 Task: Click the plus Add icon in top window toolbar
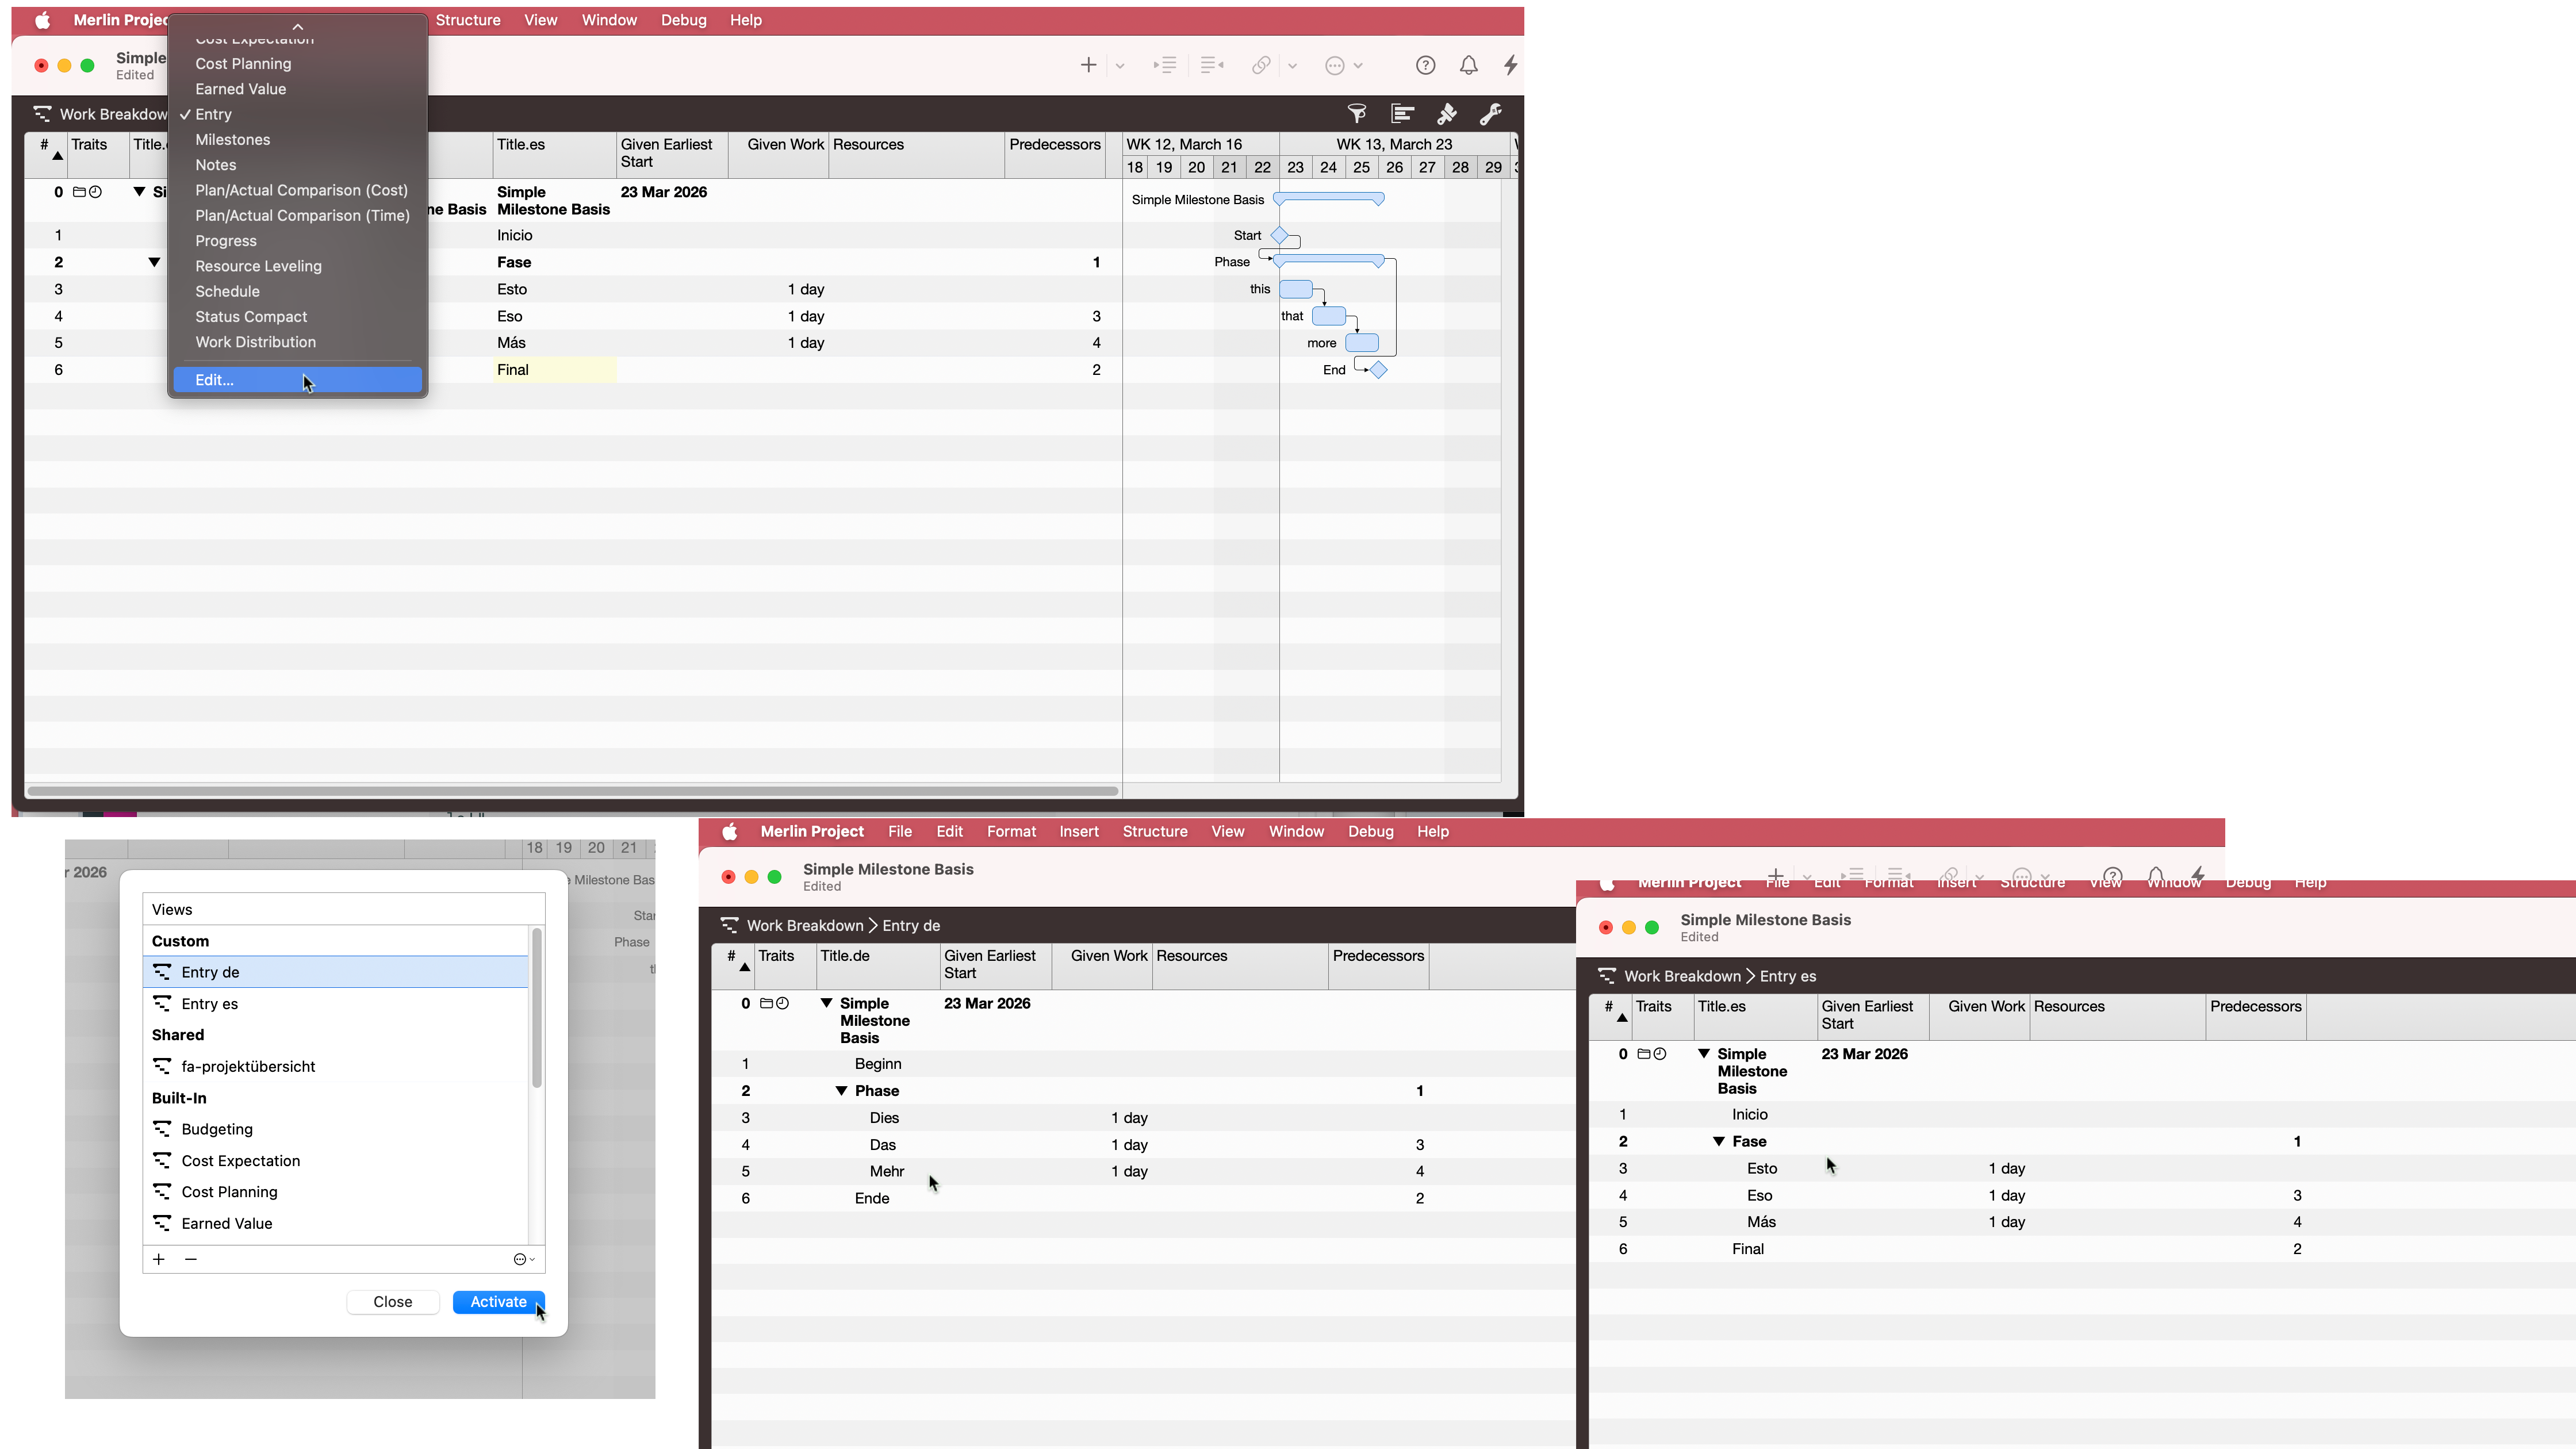(x=1088, y=65)
